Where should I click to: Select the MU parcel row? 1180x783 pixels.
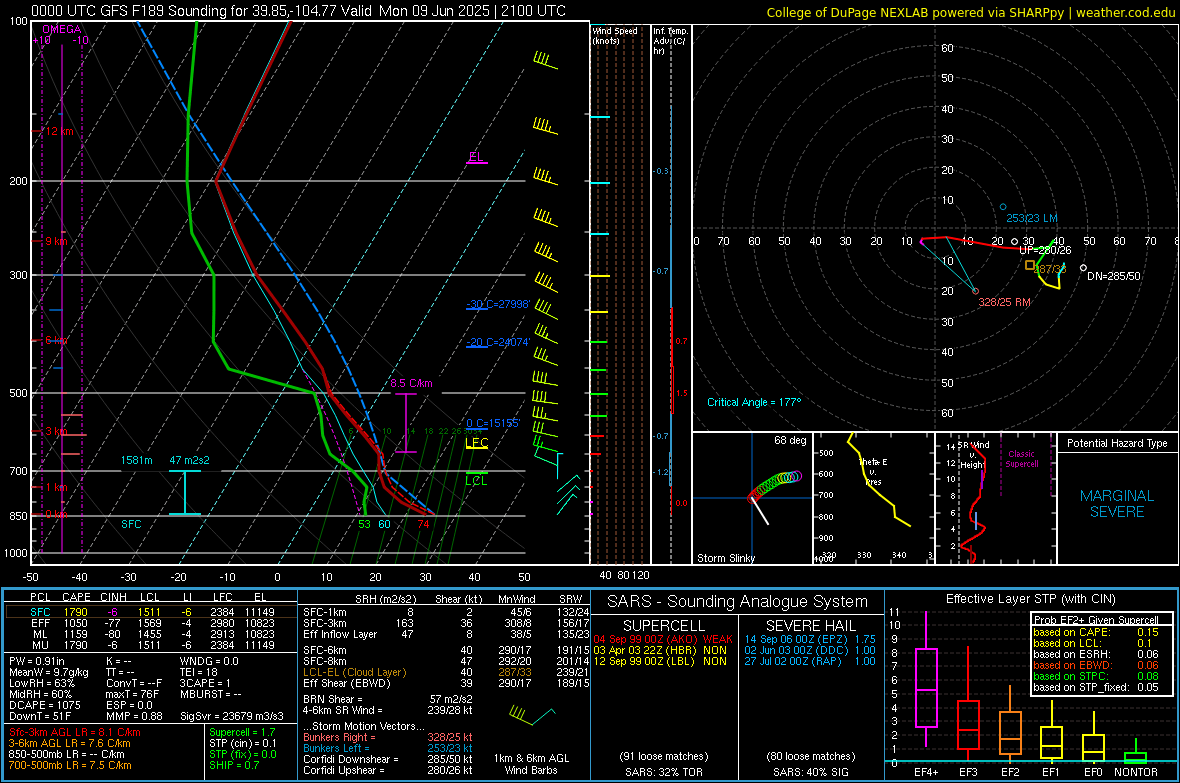pos(151,644)
